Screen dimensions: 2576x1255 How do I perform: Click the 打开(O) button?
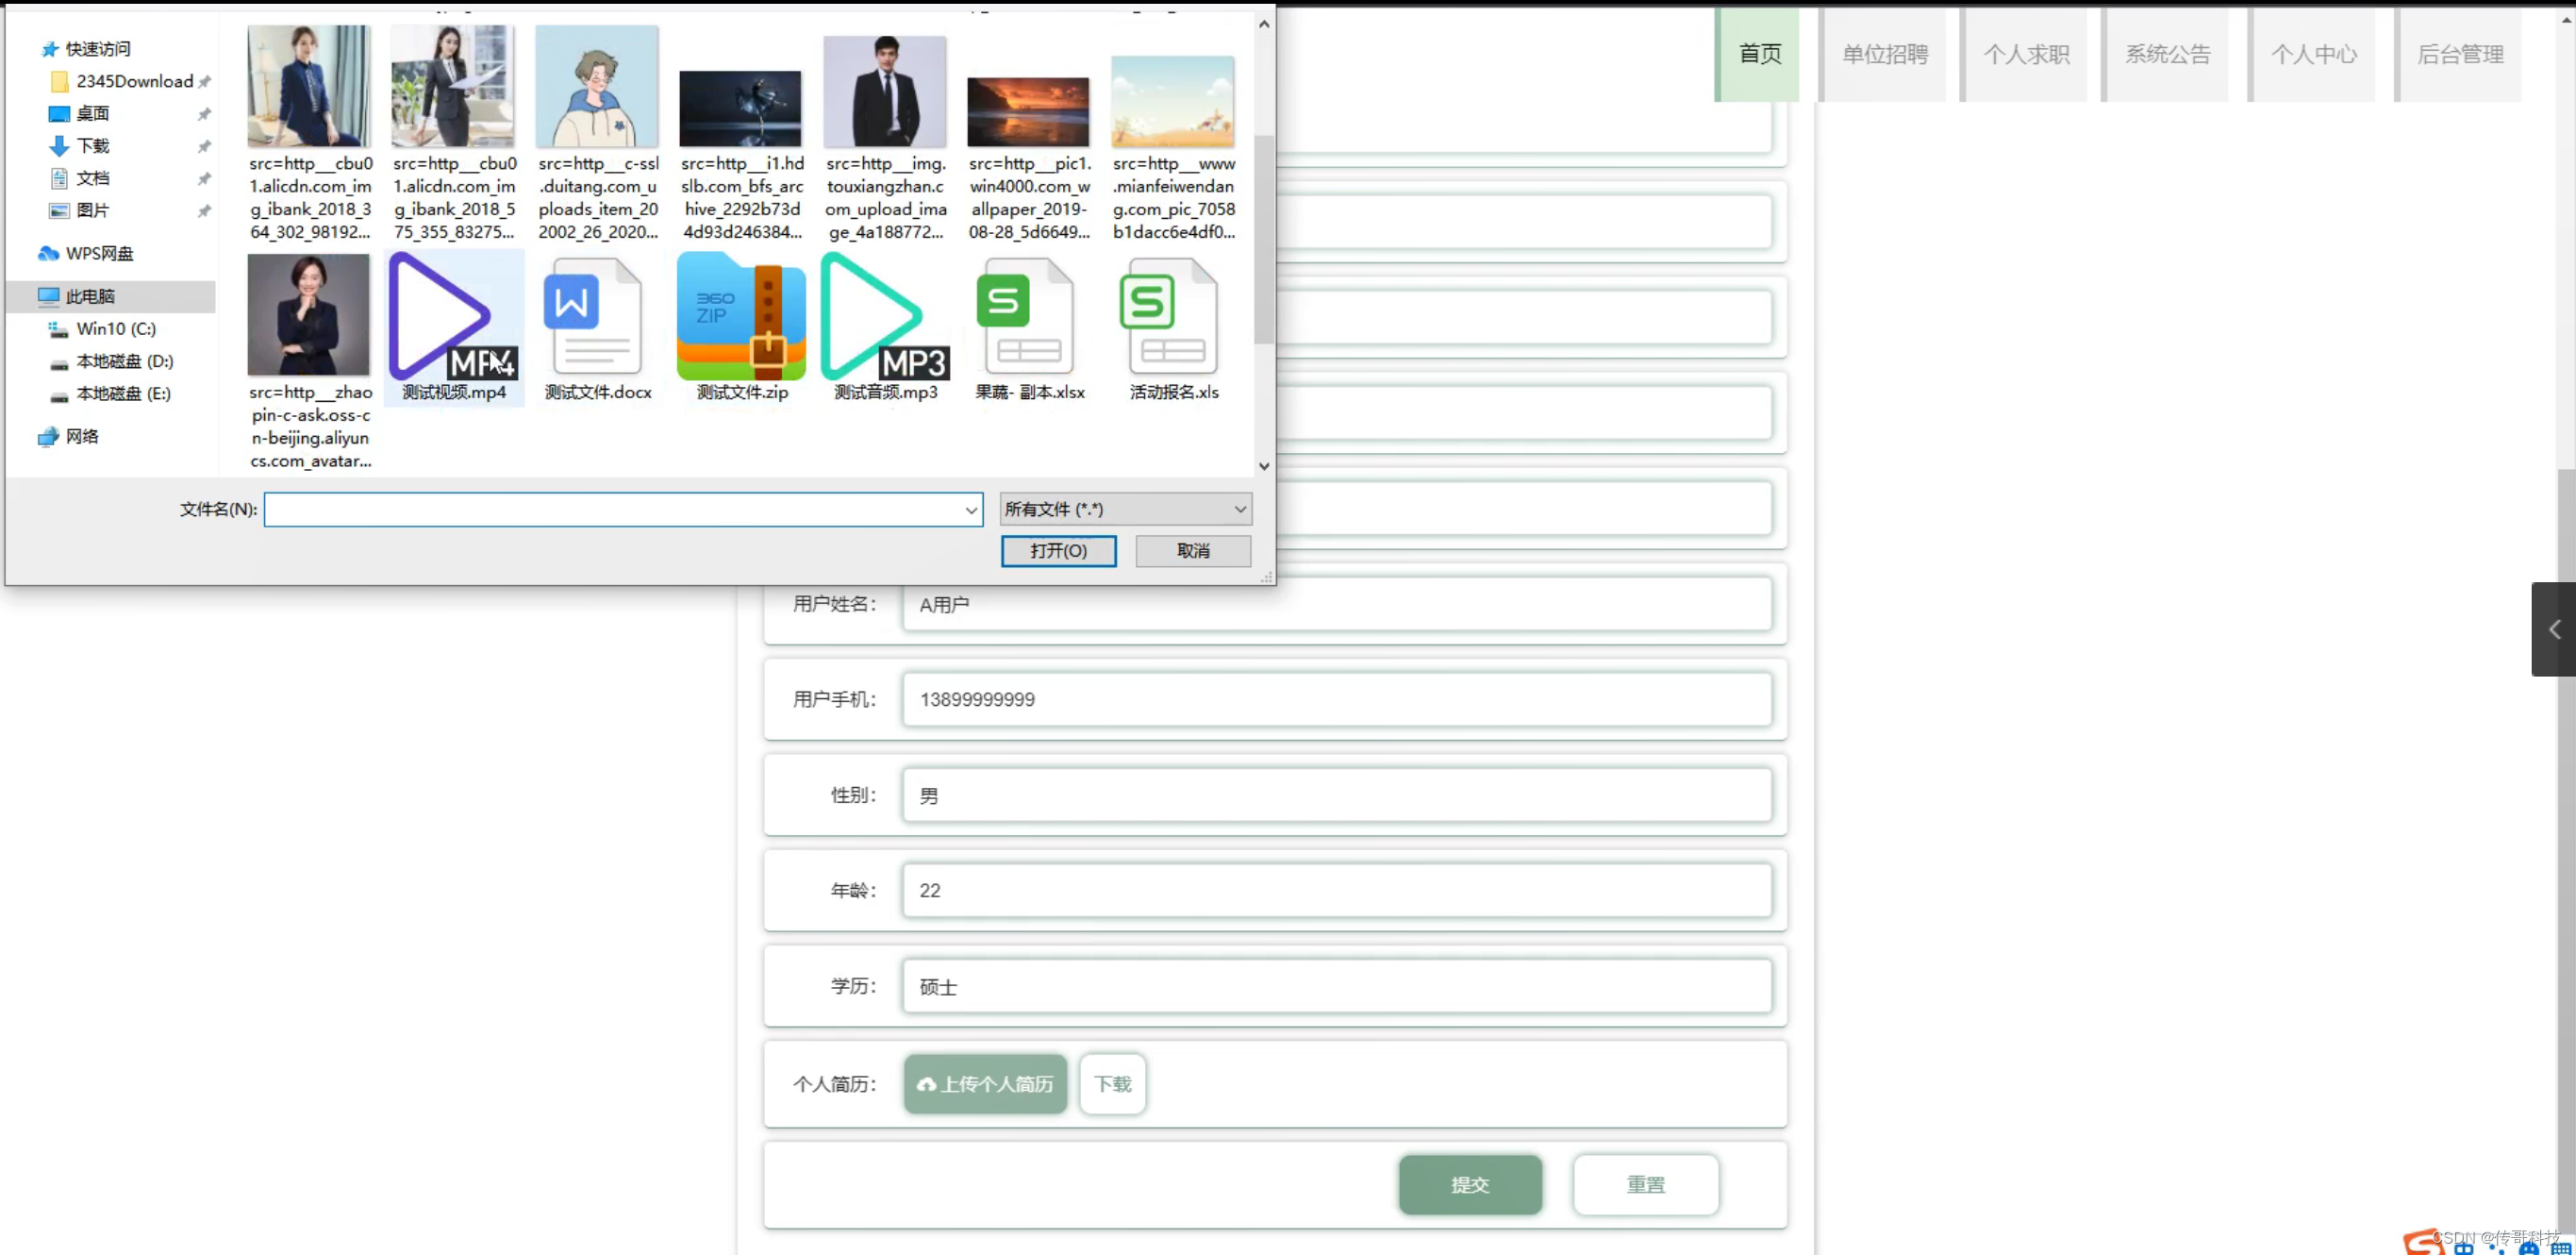pos(1058,551)
